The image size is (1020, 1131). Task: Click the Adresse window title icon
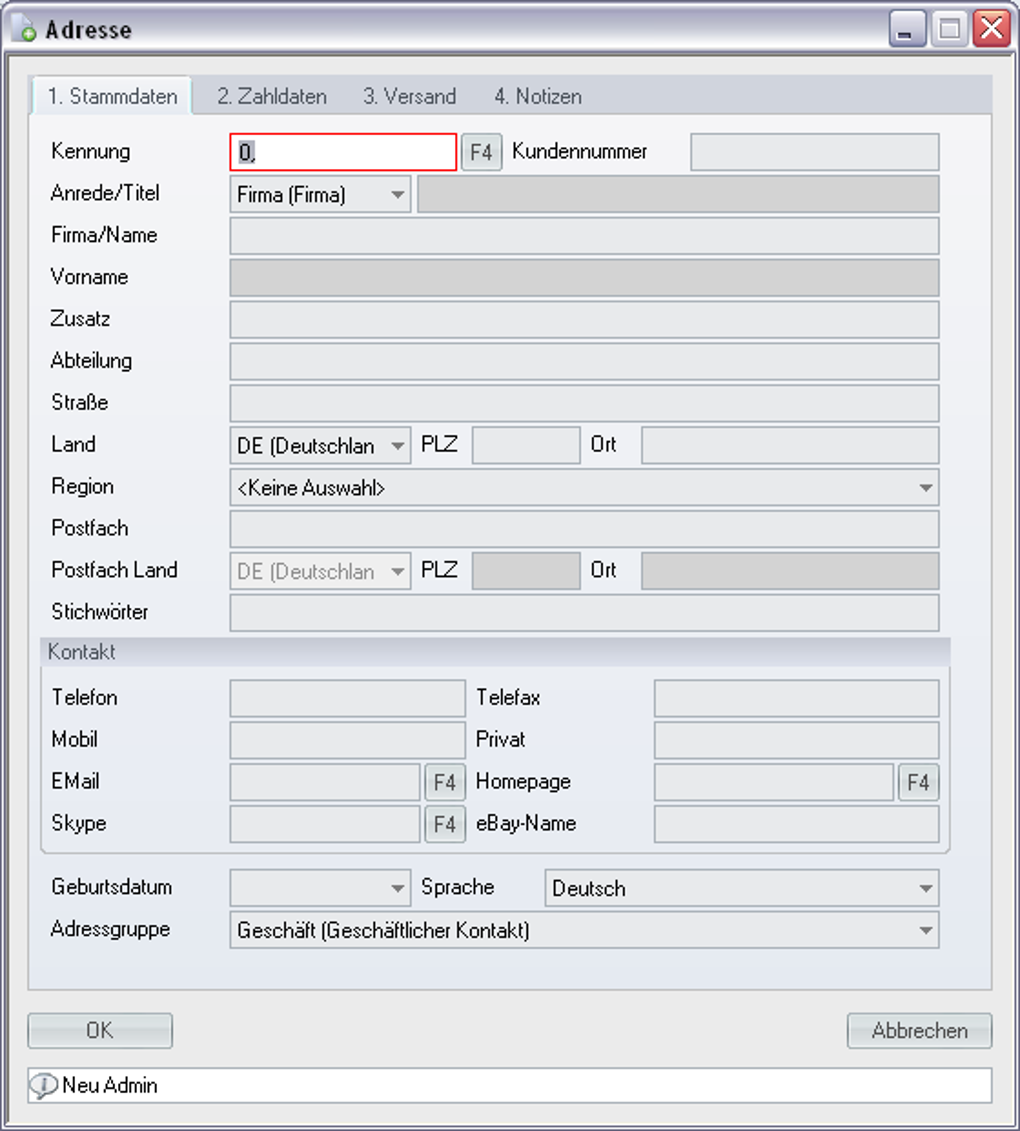(x=25, y=29)
